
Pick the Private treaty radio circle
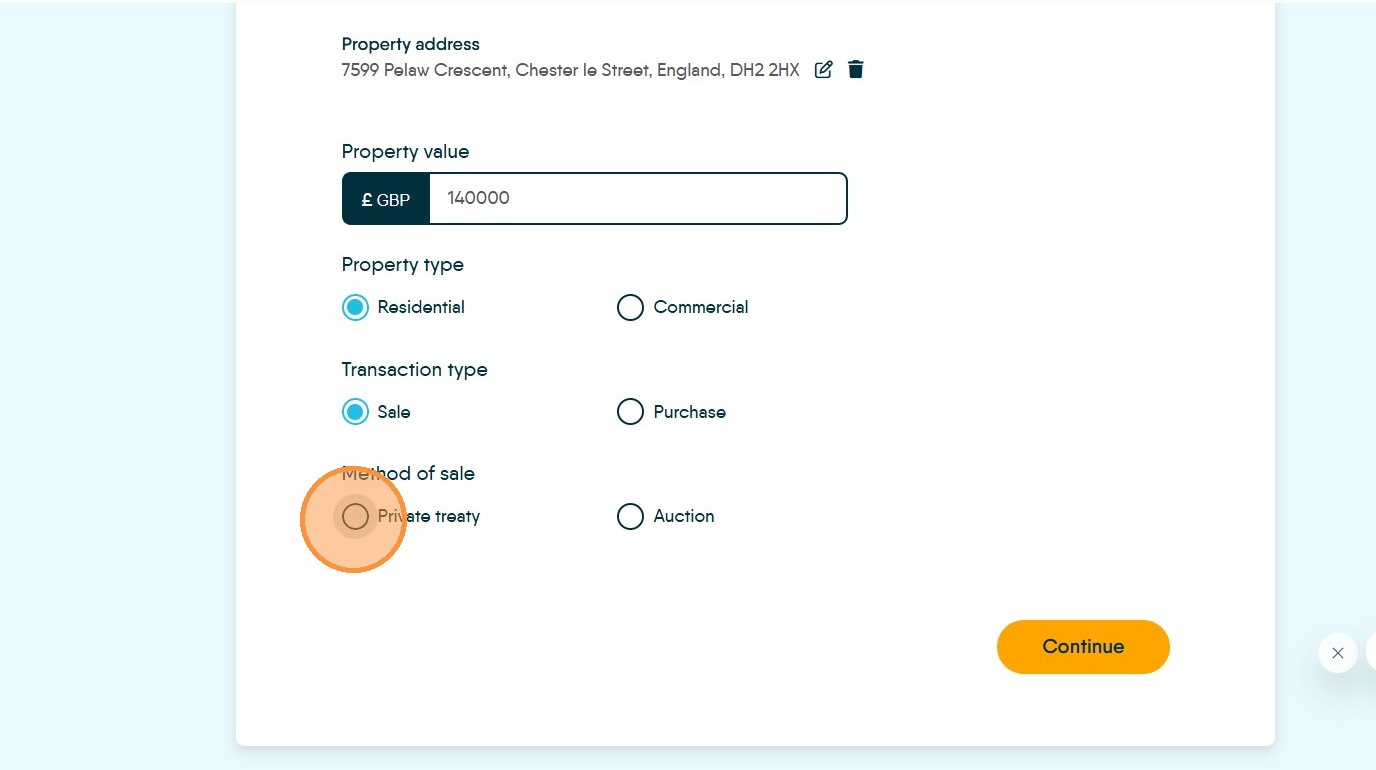[x=355, y=516]
